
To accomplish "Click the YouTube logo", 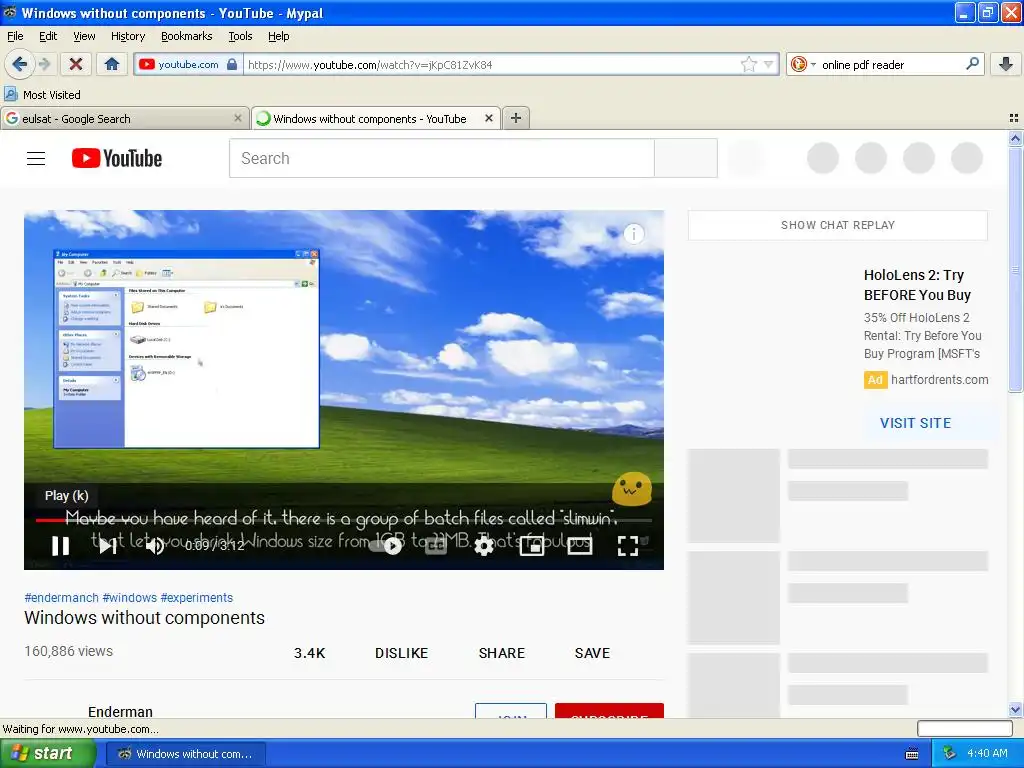I will click(x=117, y=159).
